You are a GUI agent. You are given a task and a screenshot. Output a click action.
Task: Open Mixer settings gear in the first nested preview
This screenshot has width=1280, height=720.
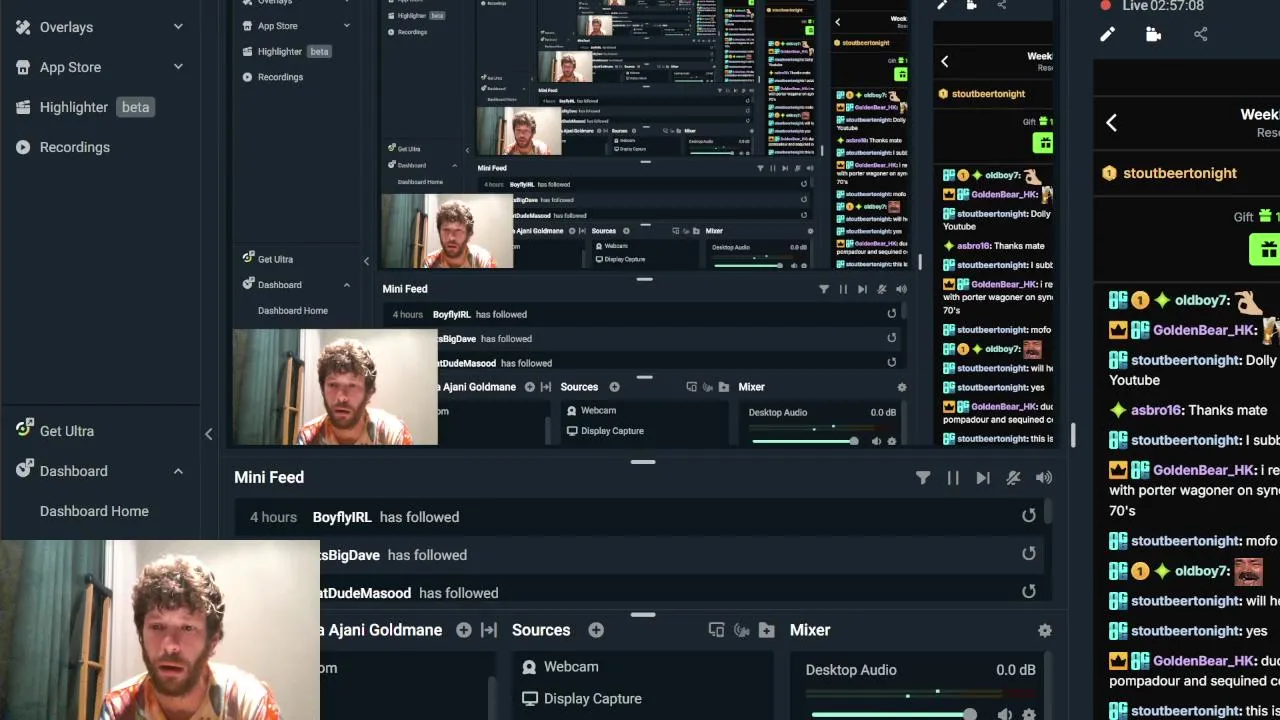[902, 387]
